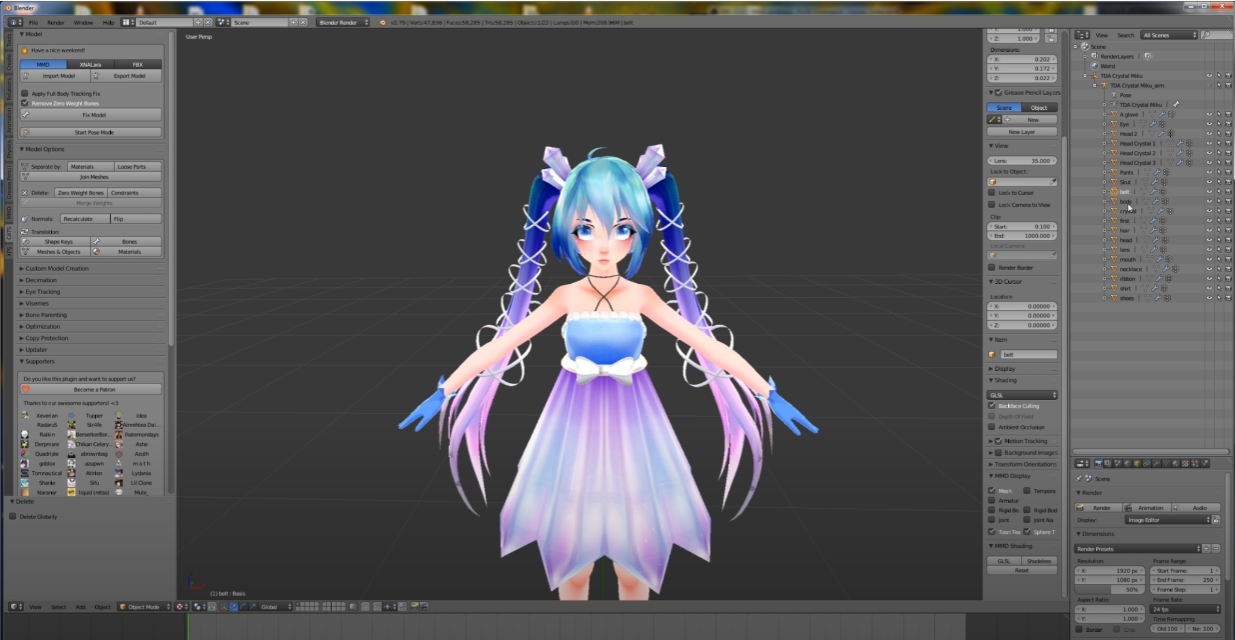Open the File menu
The width and height of the screenshot is (1235, 640).
pos(33,21)
